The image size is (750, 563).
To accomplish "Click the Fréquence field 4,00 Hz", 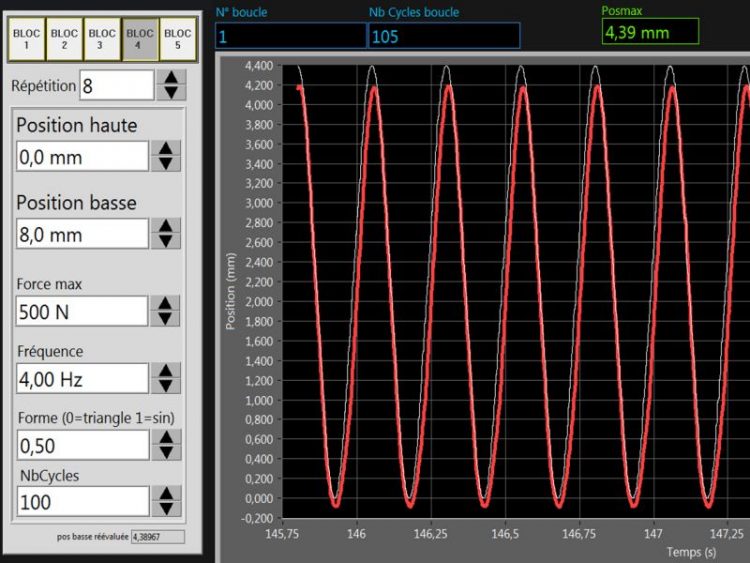I will point(82,378).
